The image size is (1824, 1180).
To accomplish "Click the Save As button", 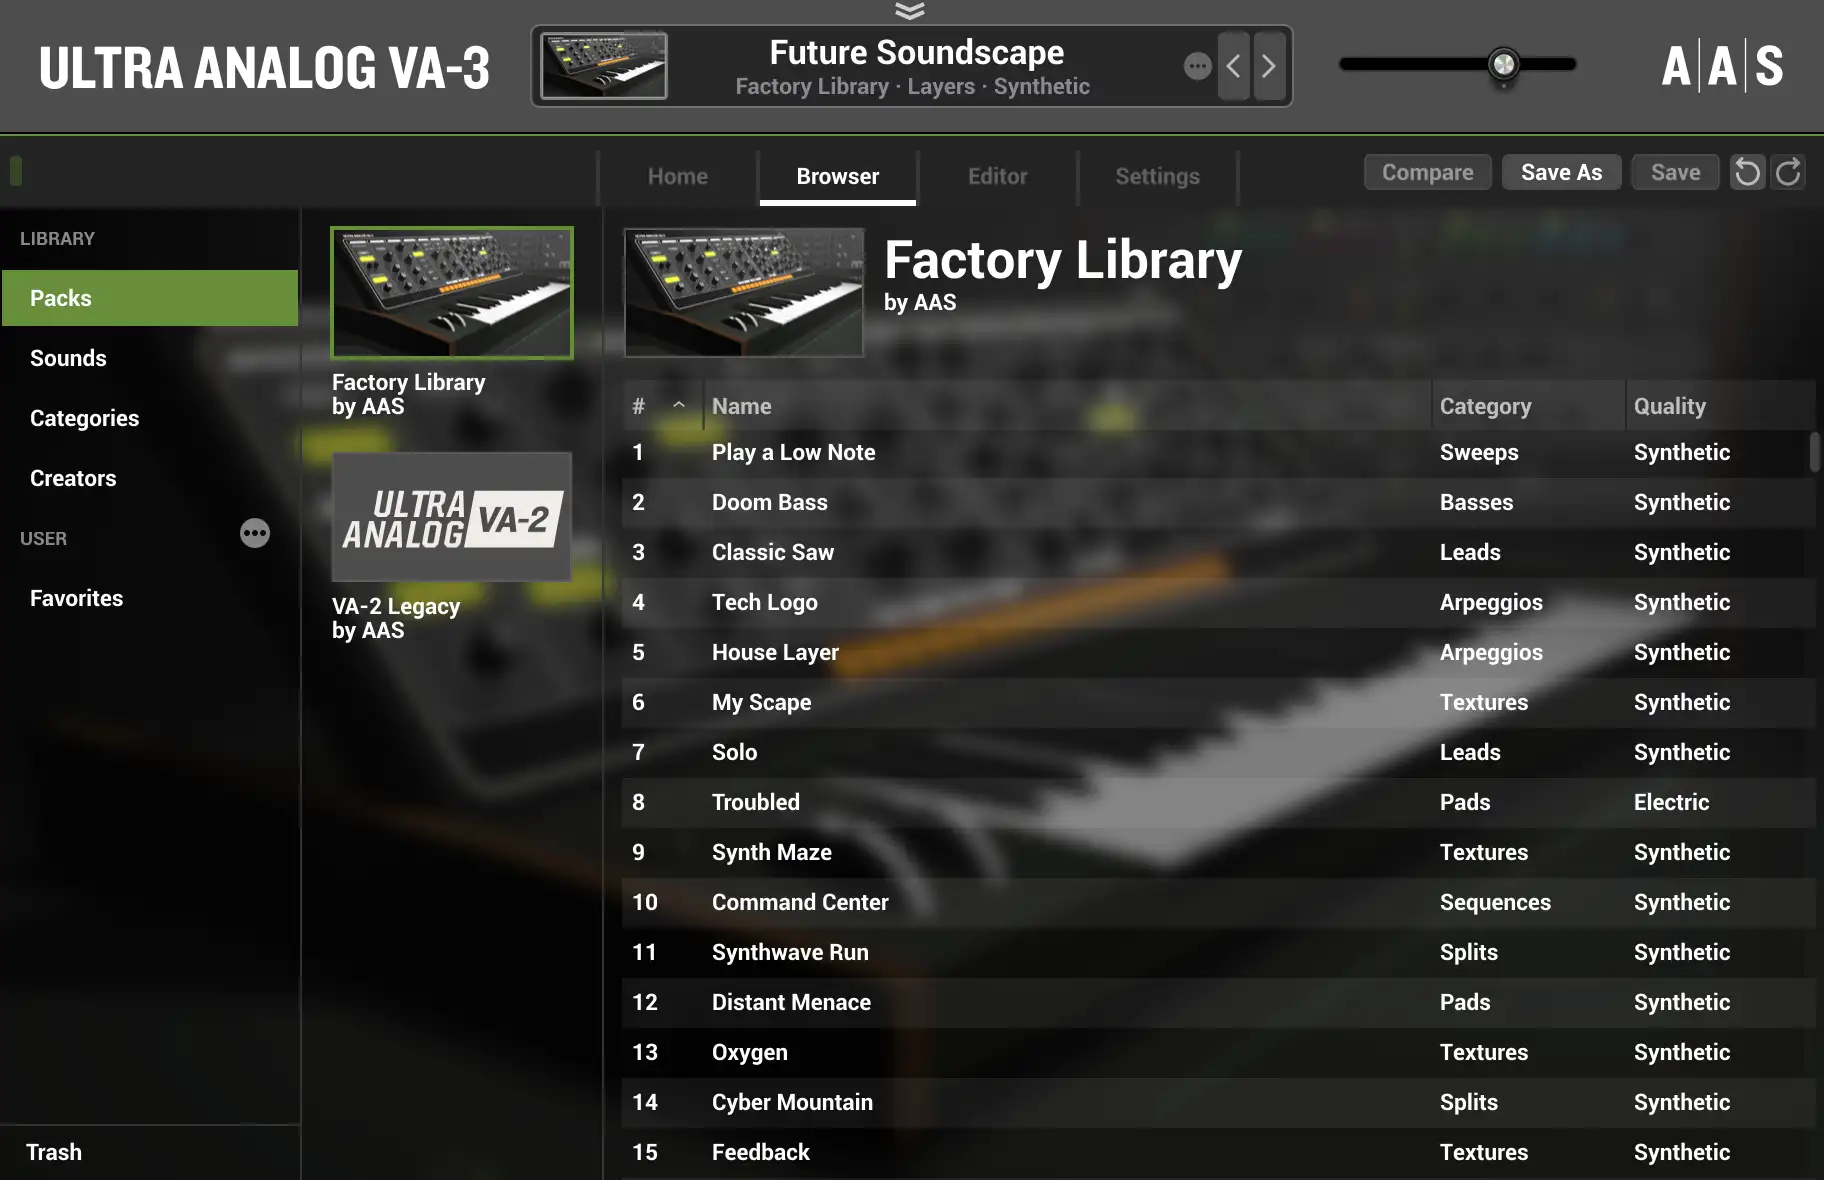I will [1561, 172].
